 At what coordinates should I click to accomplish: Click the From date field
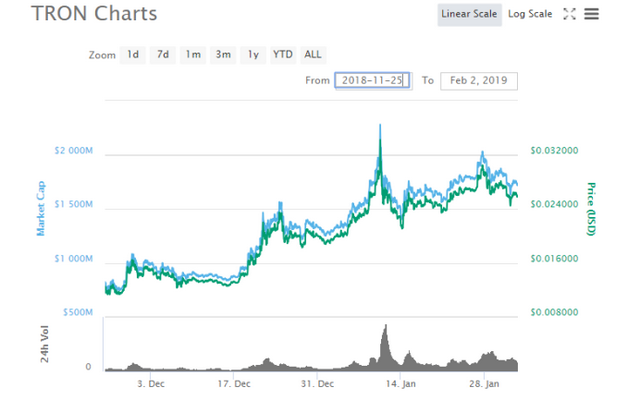pos(373,80)
